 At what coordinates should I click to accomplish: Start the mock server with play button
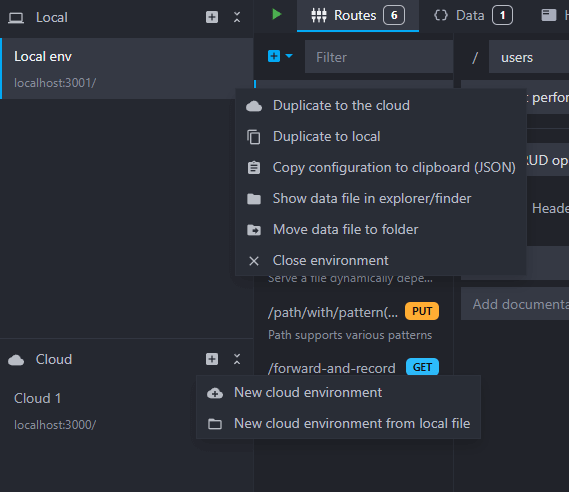[x=277, y=15]
